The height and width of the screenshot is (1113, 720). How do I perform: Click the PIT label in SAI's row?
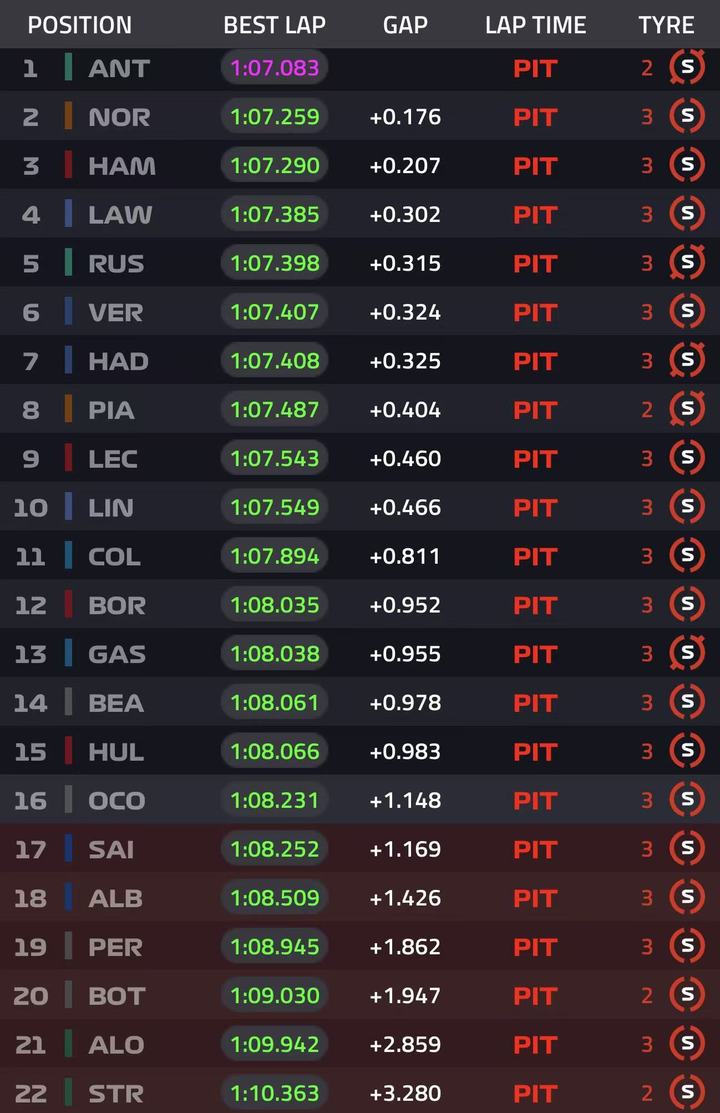535,850
